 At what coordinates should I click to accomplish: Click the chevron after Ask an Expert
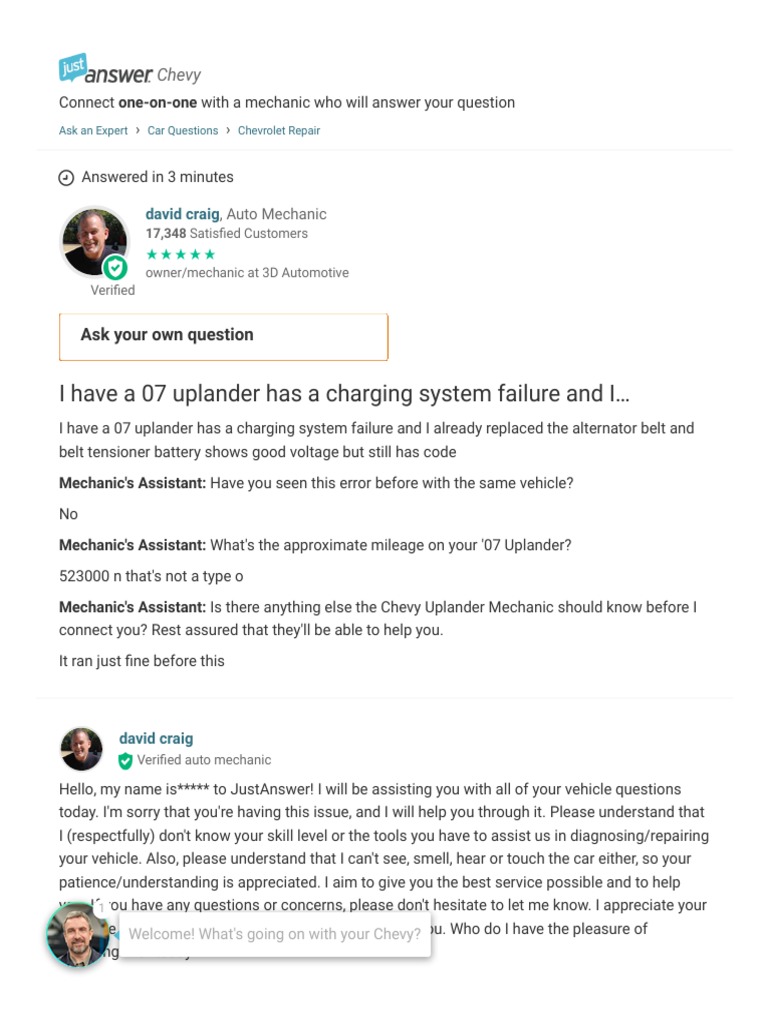(x=137, y=130)
